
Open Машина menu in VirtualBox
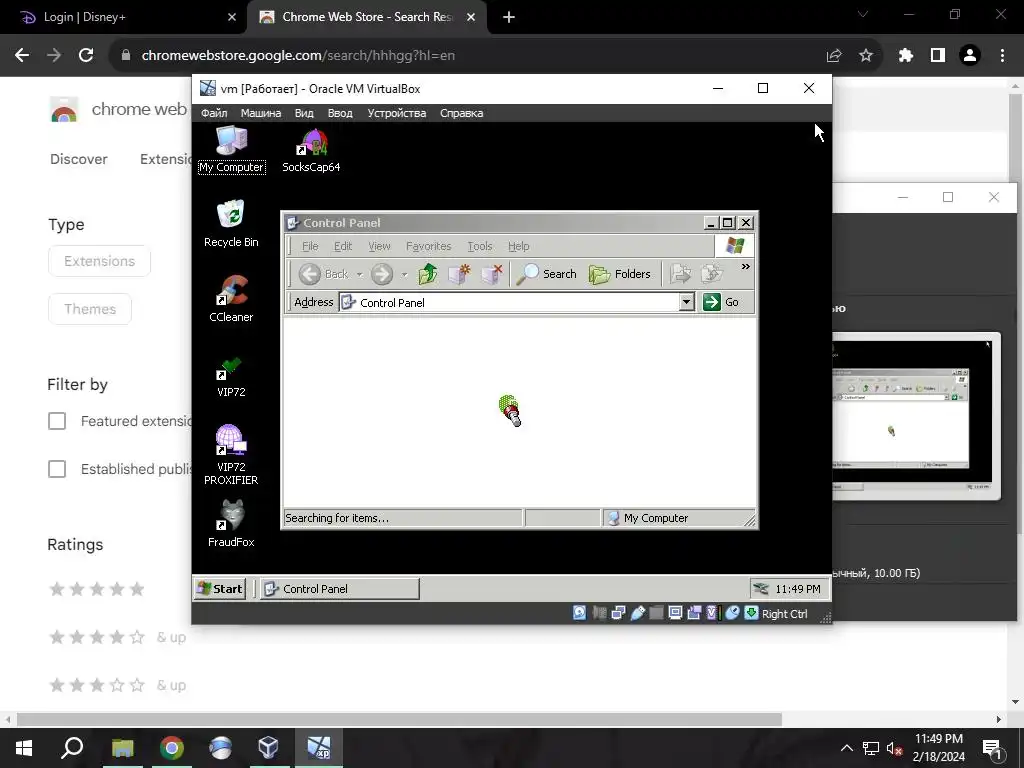point(261,113)
